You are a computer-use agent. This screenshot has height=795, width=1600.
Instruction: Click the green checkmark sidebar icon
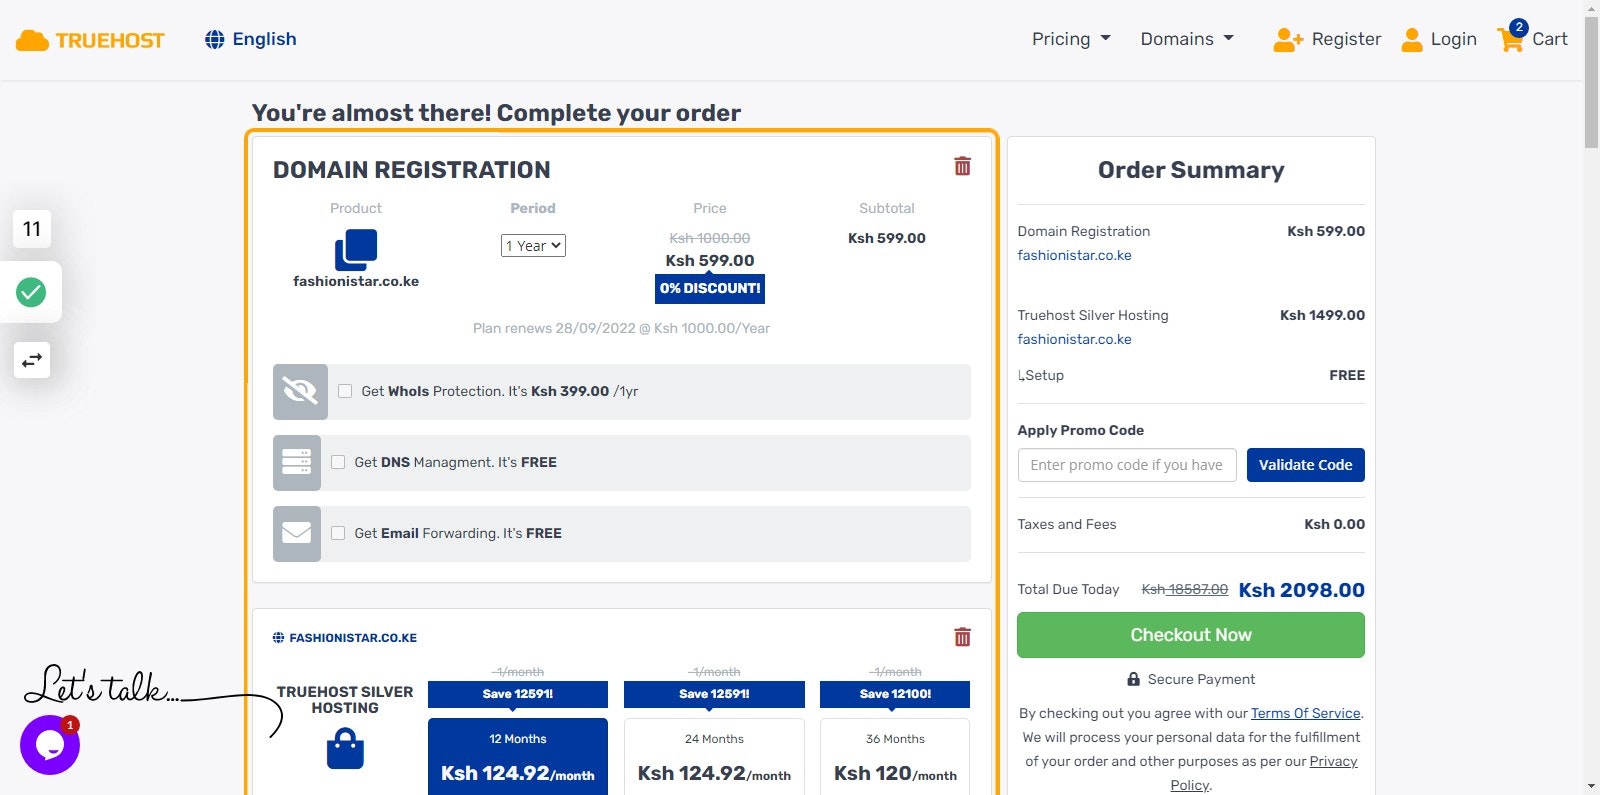coord(31,292)
